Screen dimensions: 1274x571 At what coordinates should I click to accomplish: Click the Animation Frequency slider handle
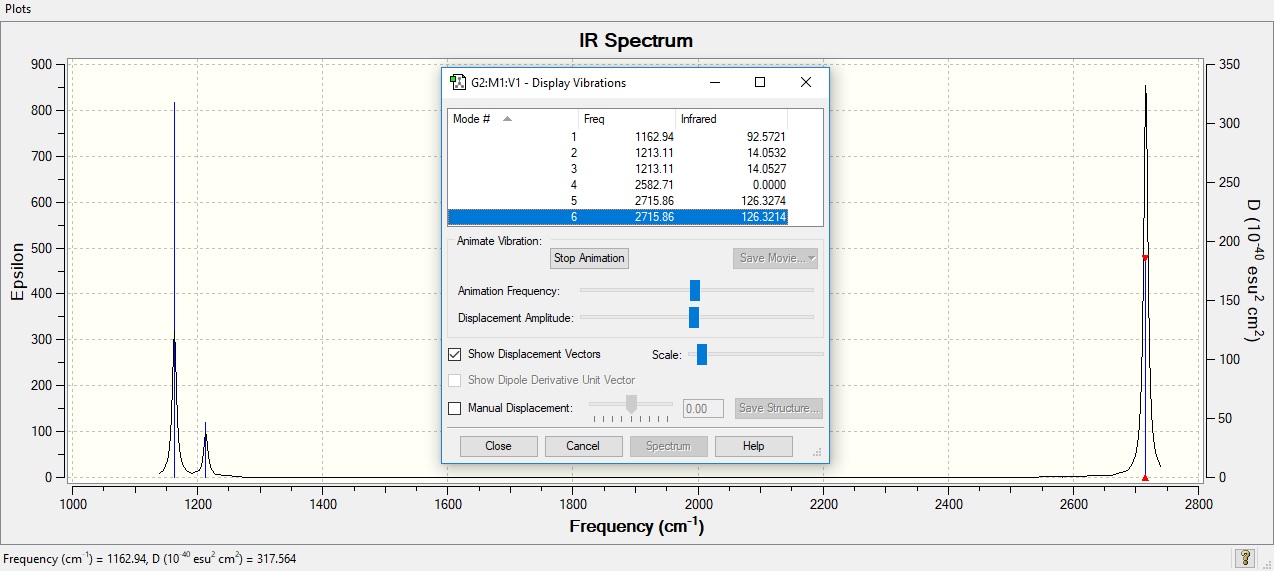[695, 290]
